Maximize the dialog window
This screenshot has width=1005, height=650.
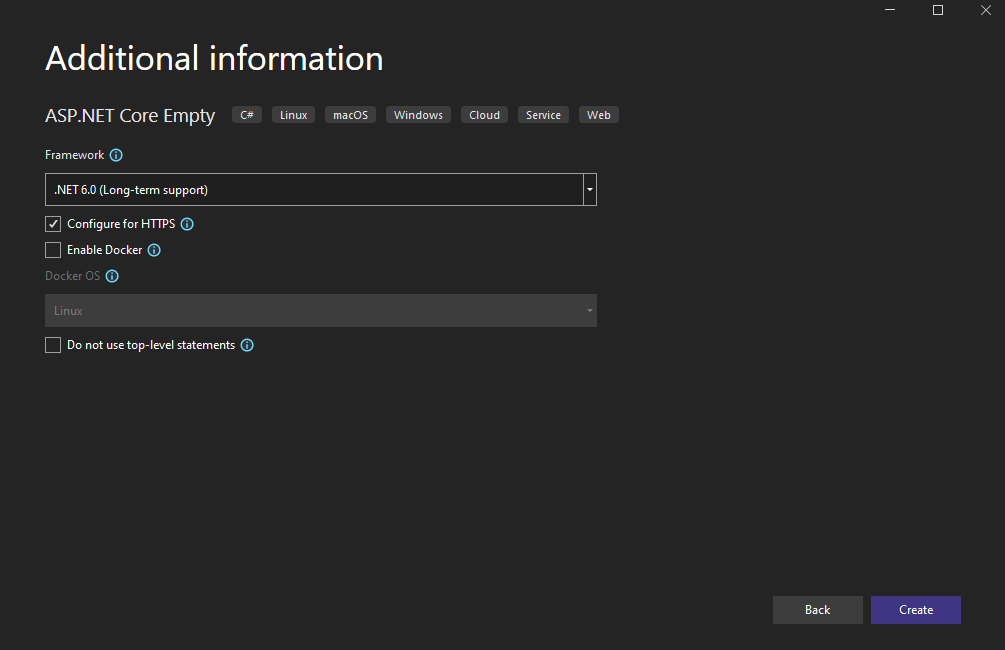click(938, 10)
